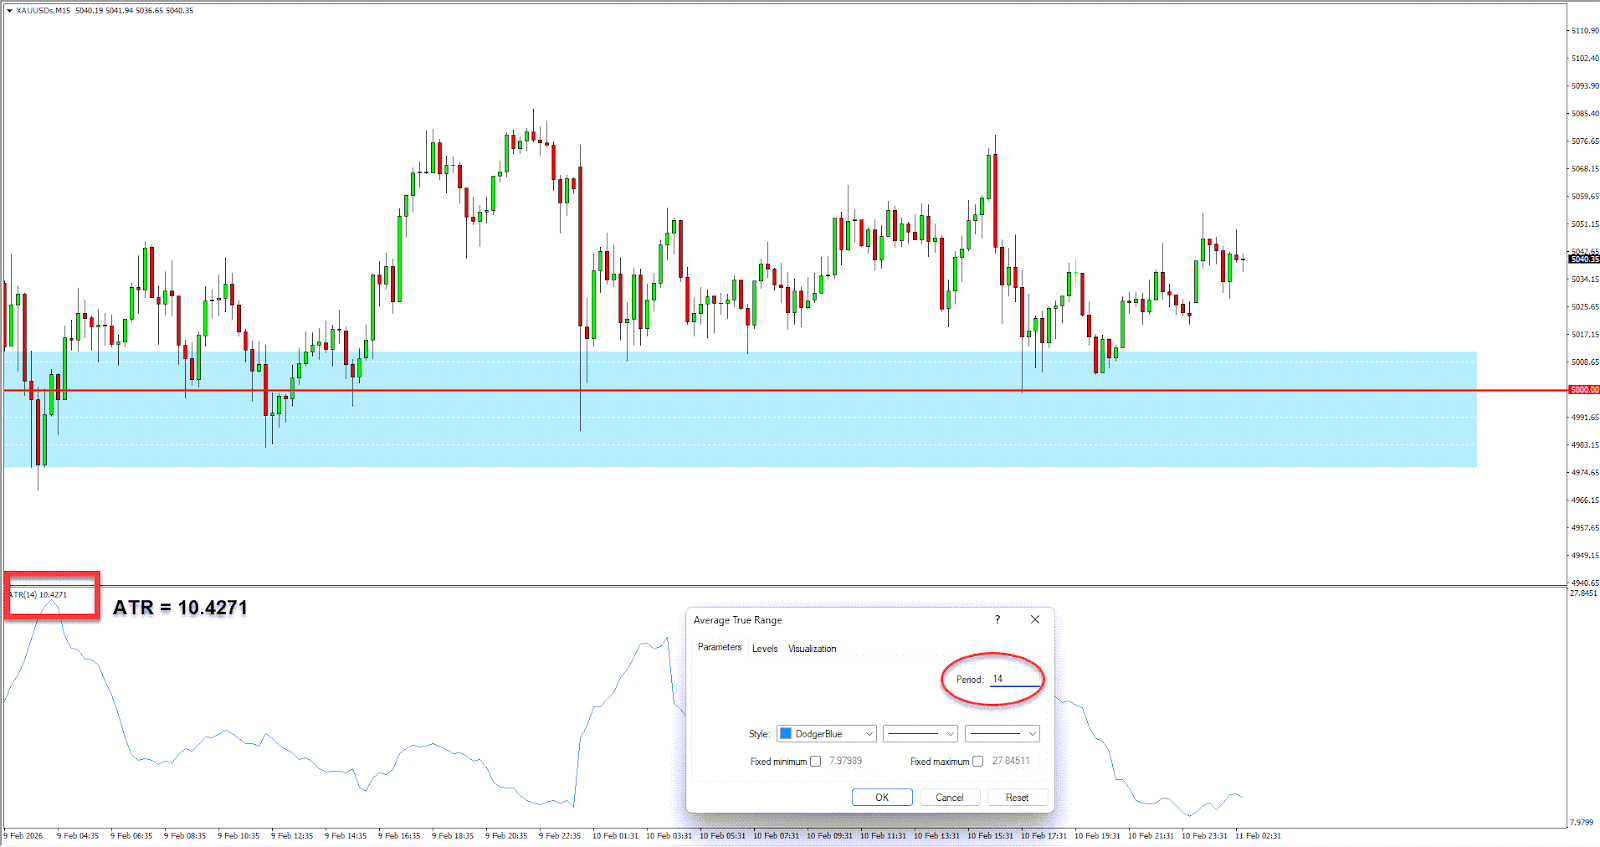
Task: Click the ATR(14) indicator label
Action: pyautogui.click(x=38, y=595)
